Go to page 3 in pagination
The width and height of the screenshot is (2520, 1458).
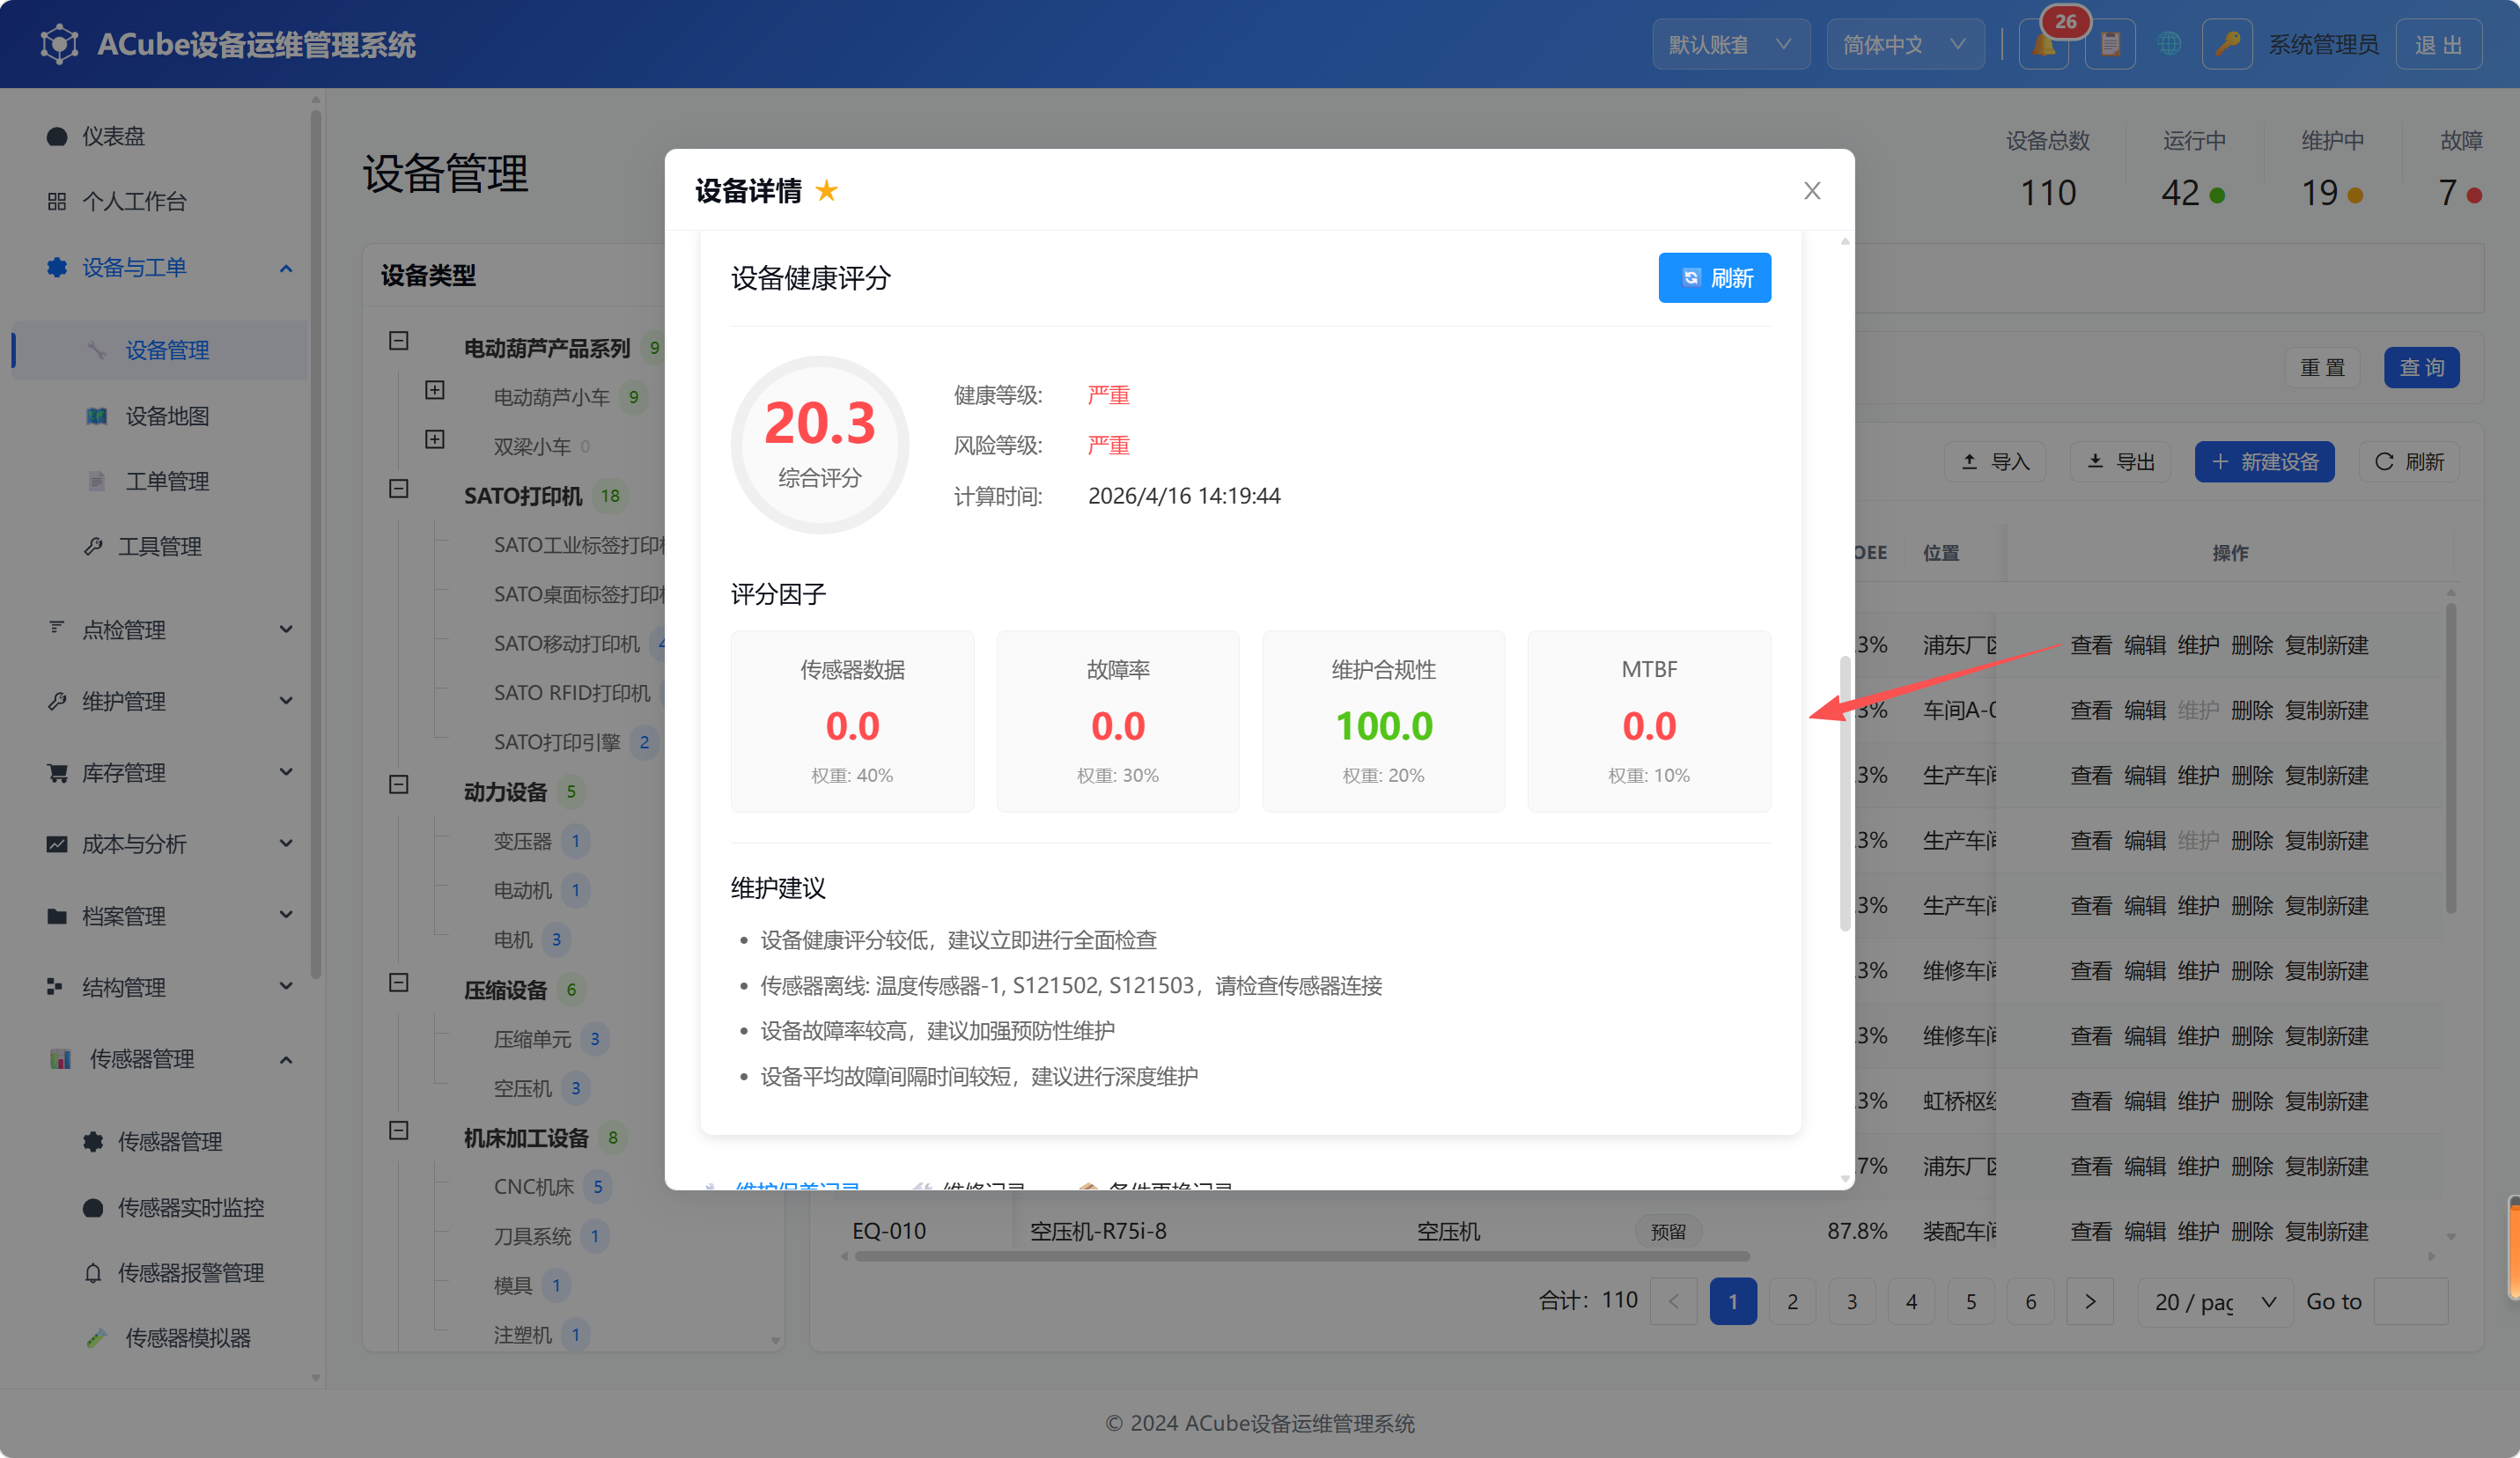pos(1852,1301)
